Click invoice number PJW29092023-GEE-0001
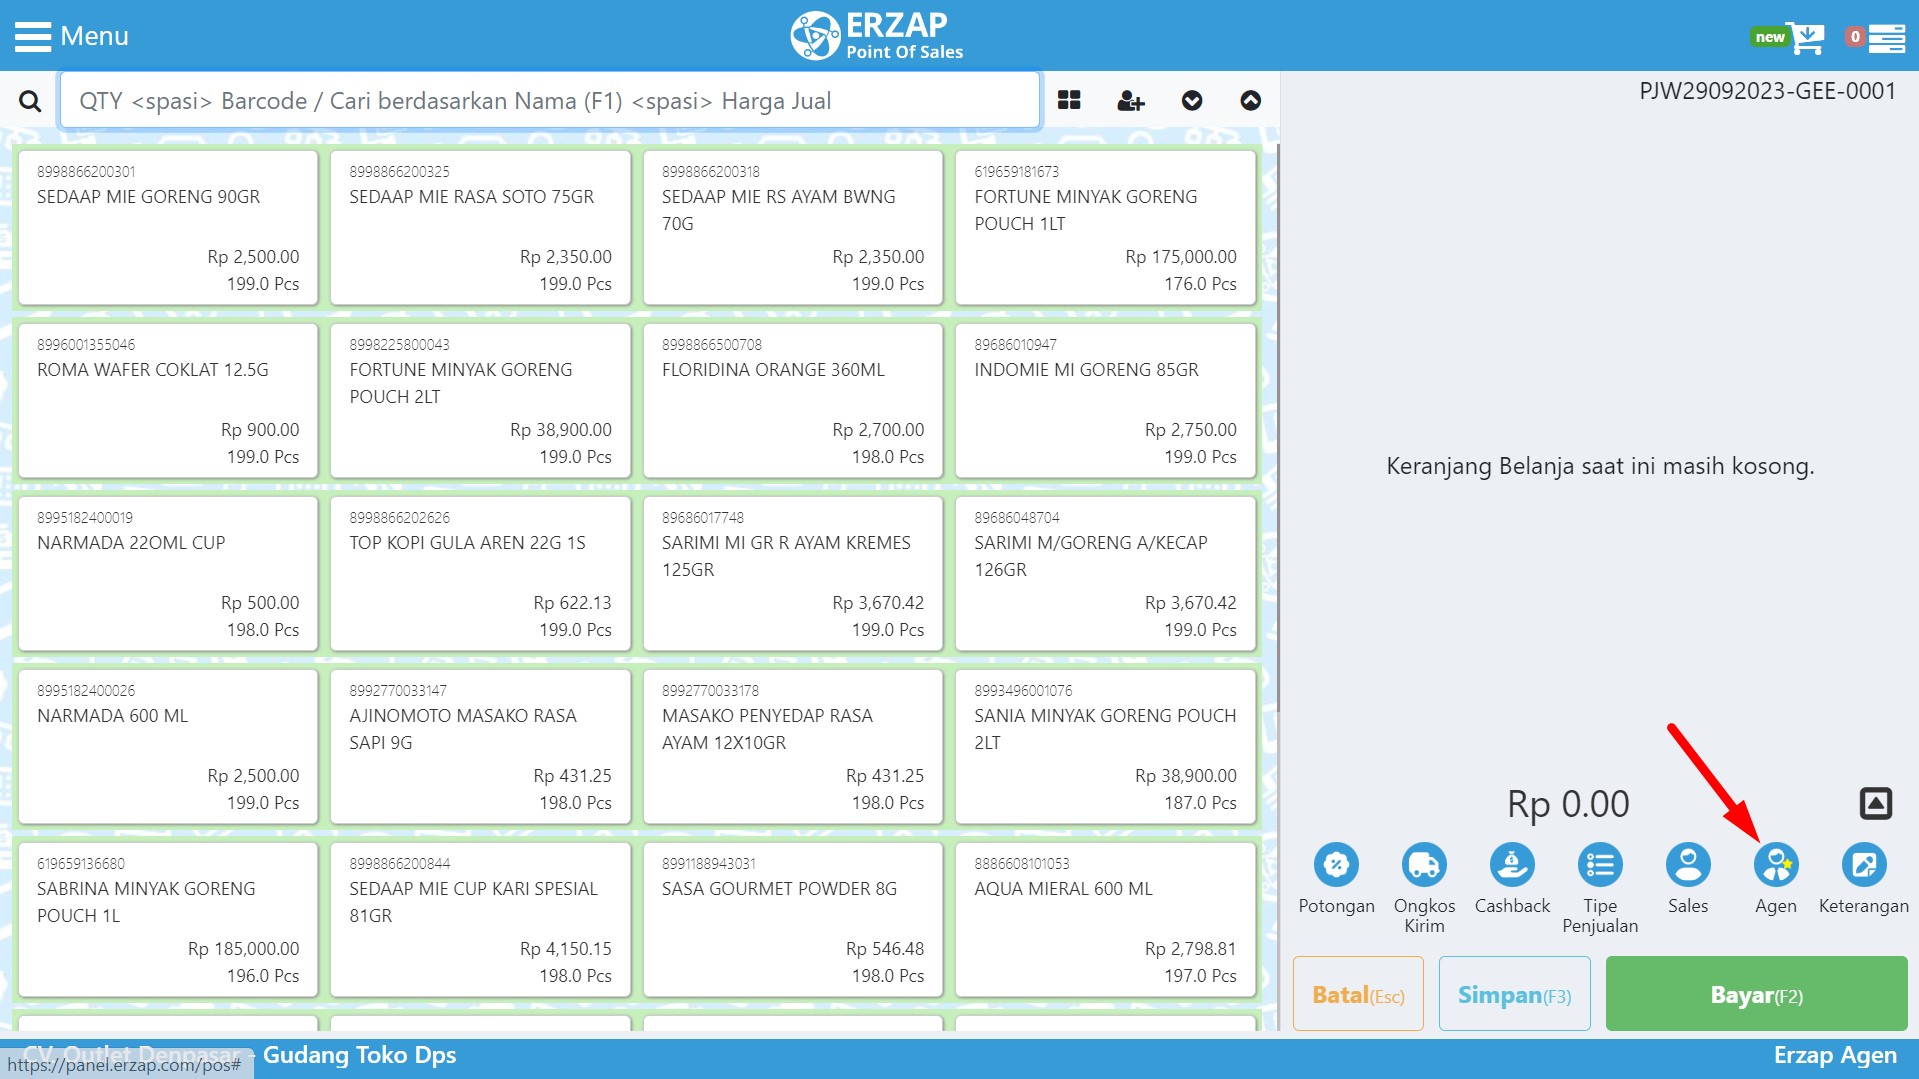 coord(1767,91)
